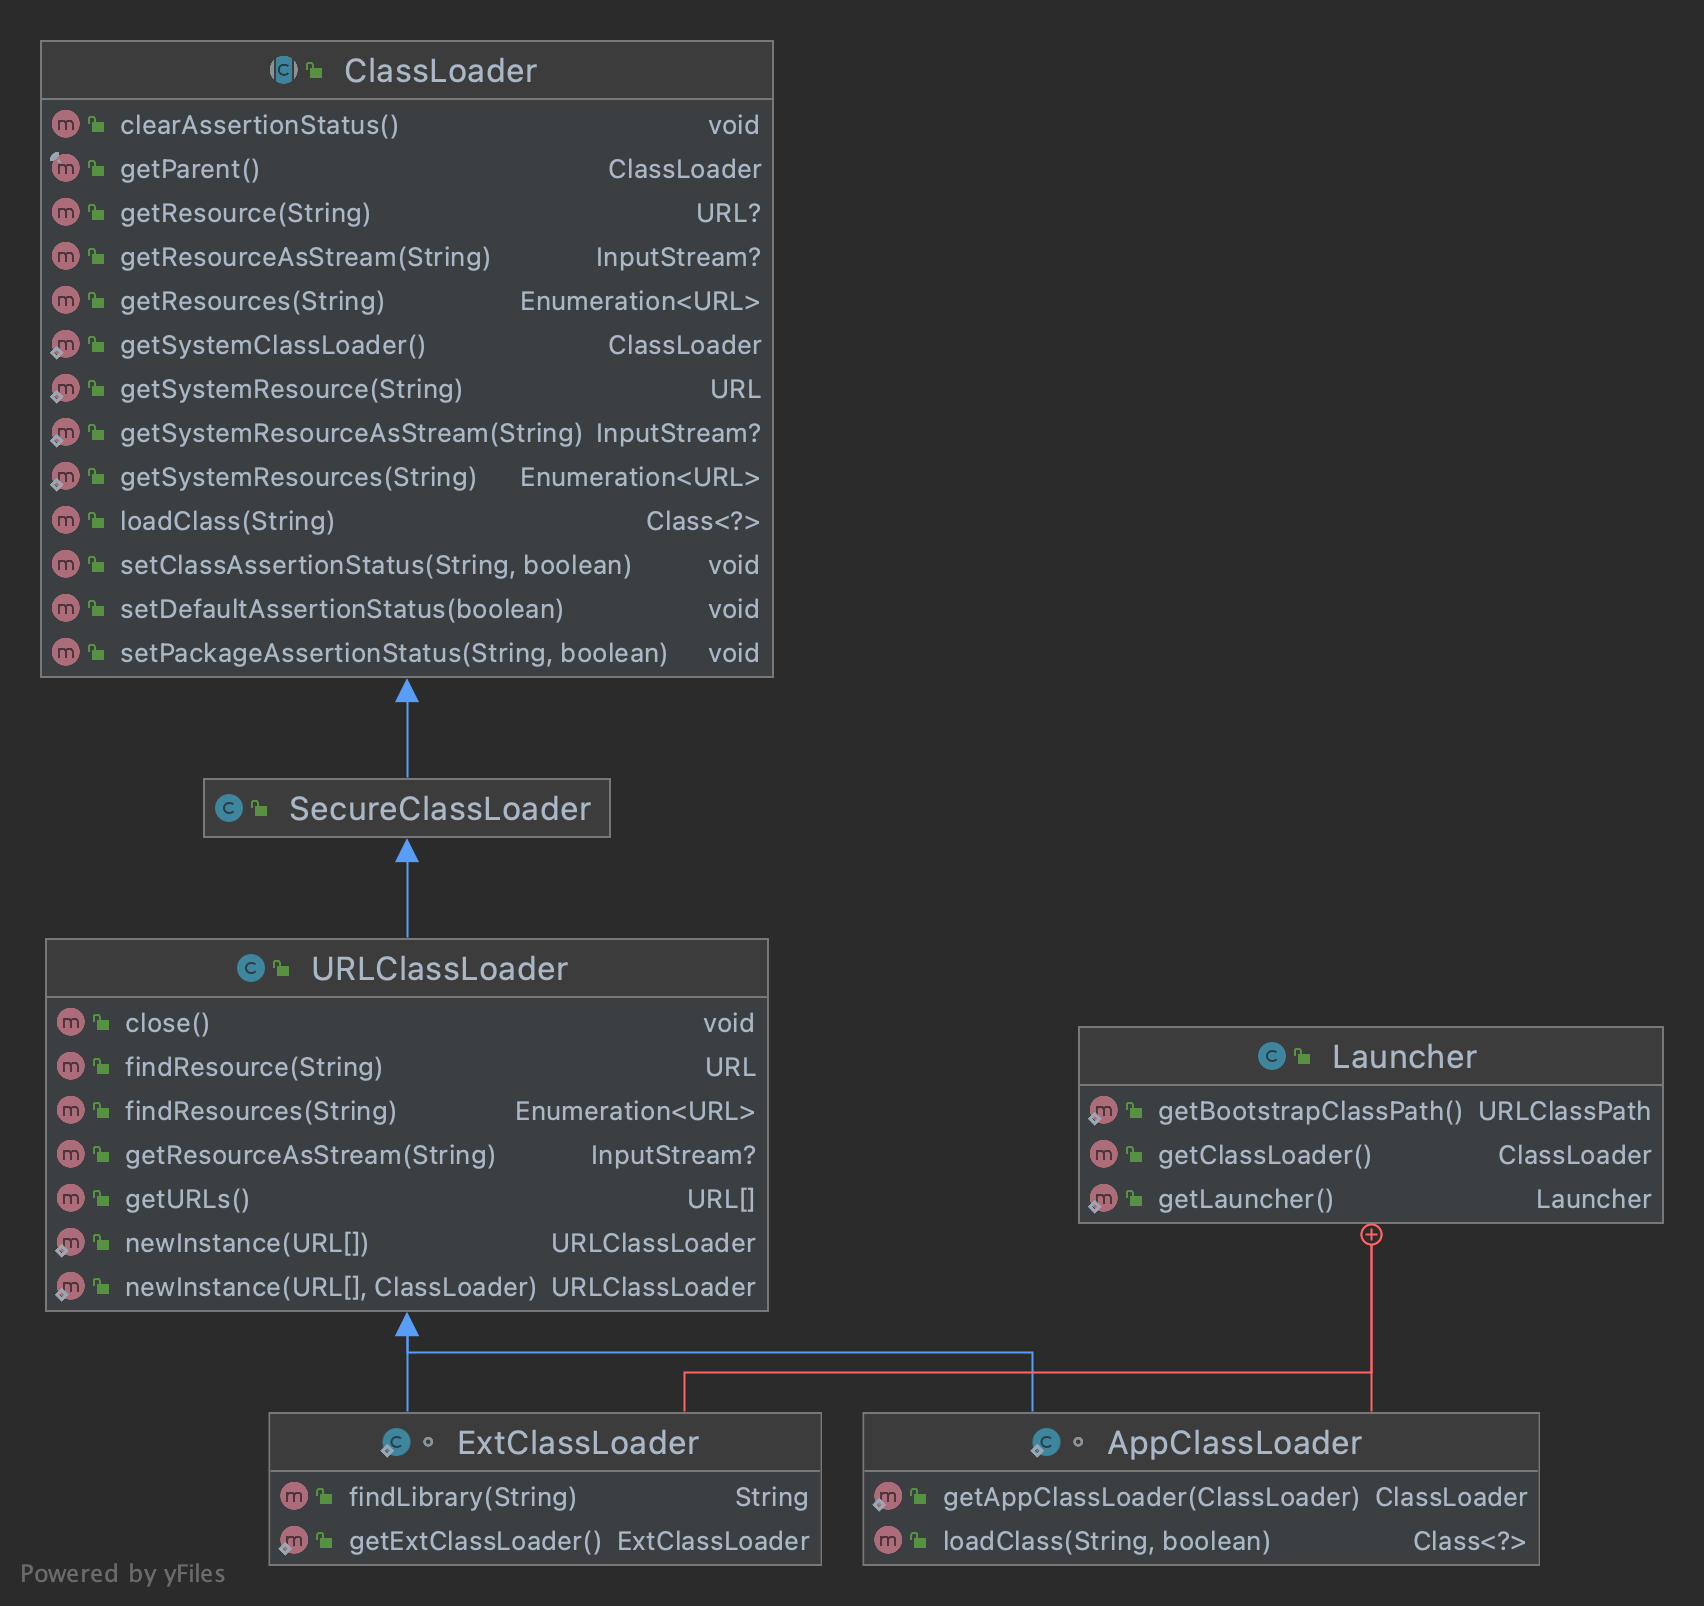
Task: Select getResourceAsStream(String) in URLClassLoader
Action: click(407, 1155)
